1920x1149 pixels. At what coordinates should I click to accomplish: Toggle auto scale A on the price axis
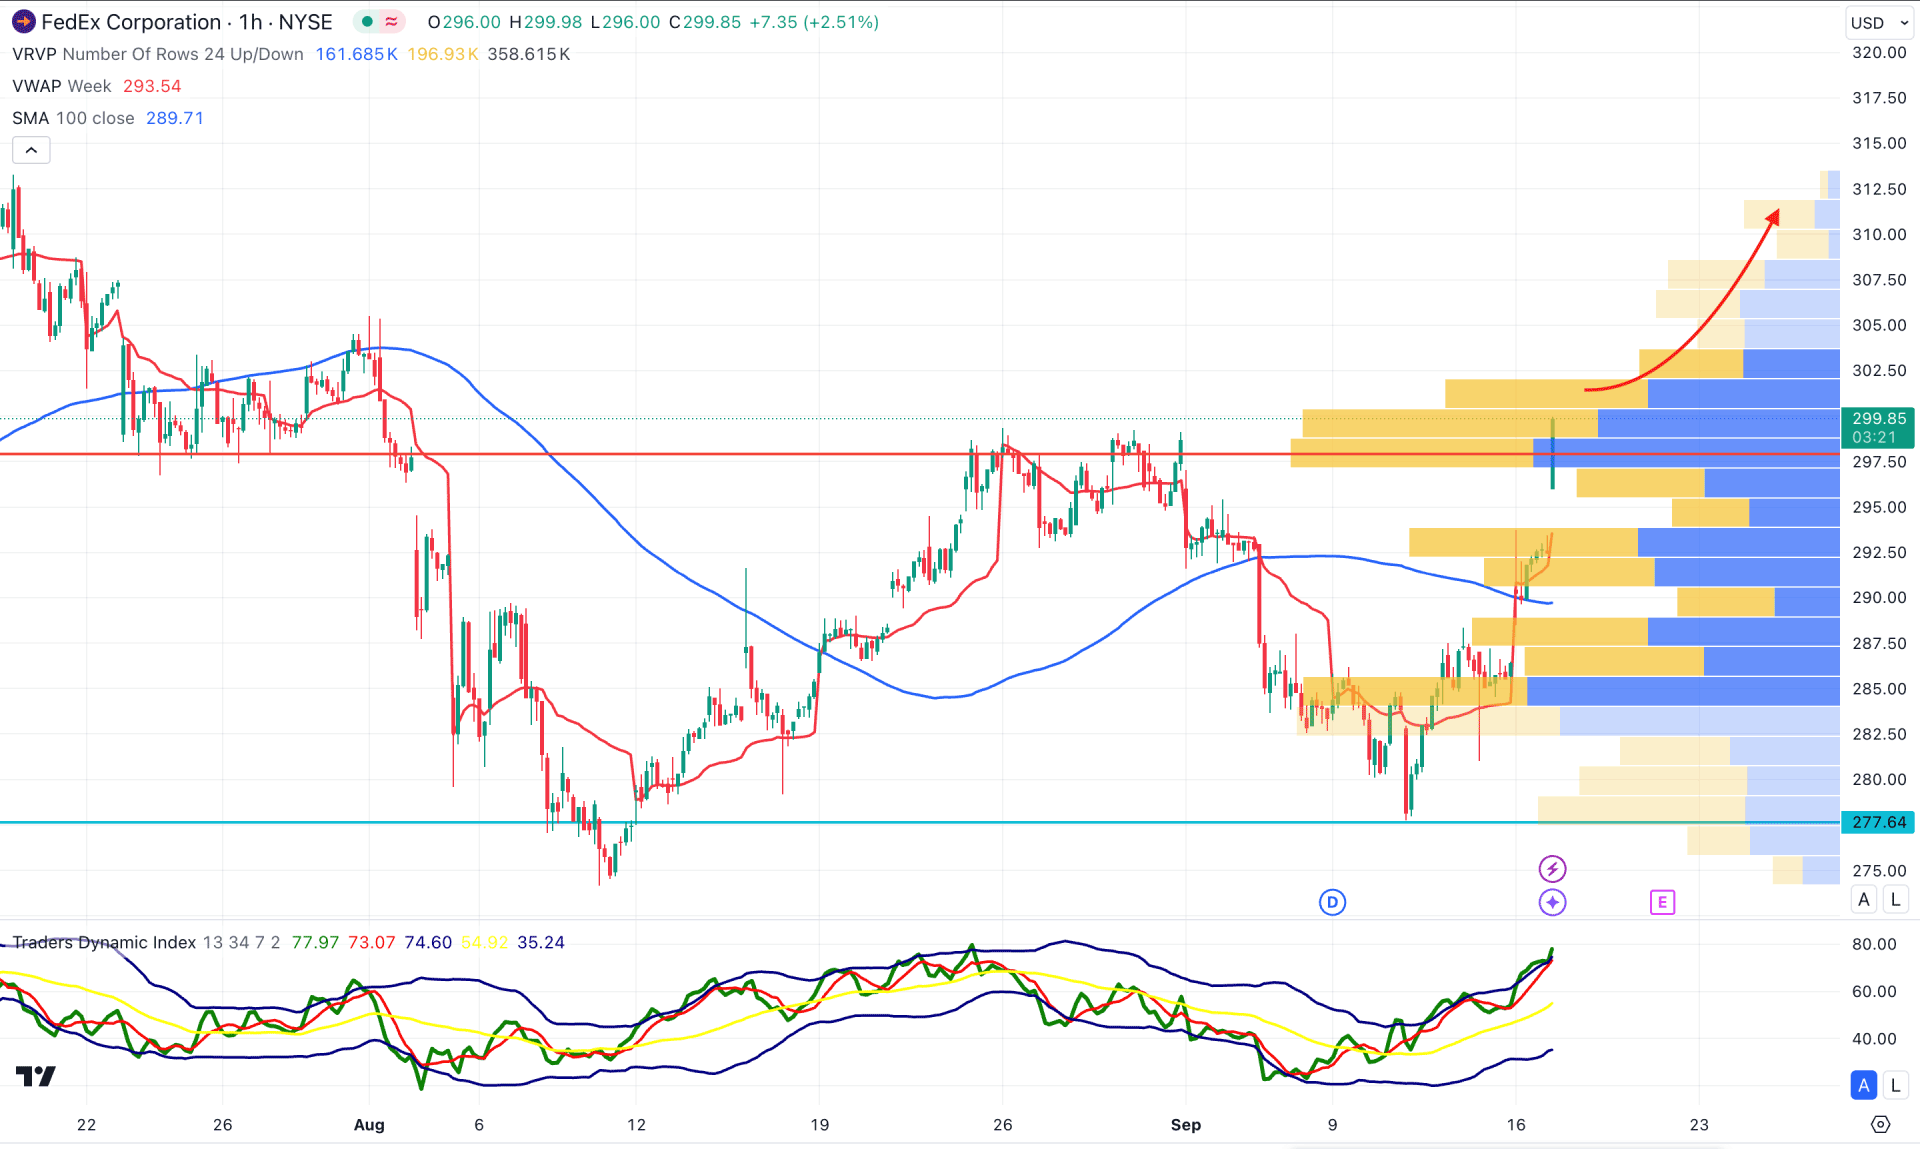click(x=1864, y=899)
